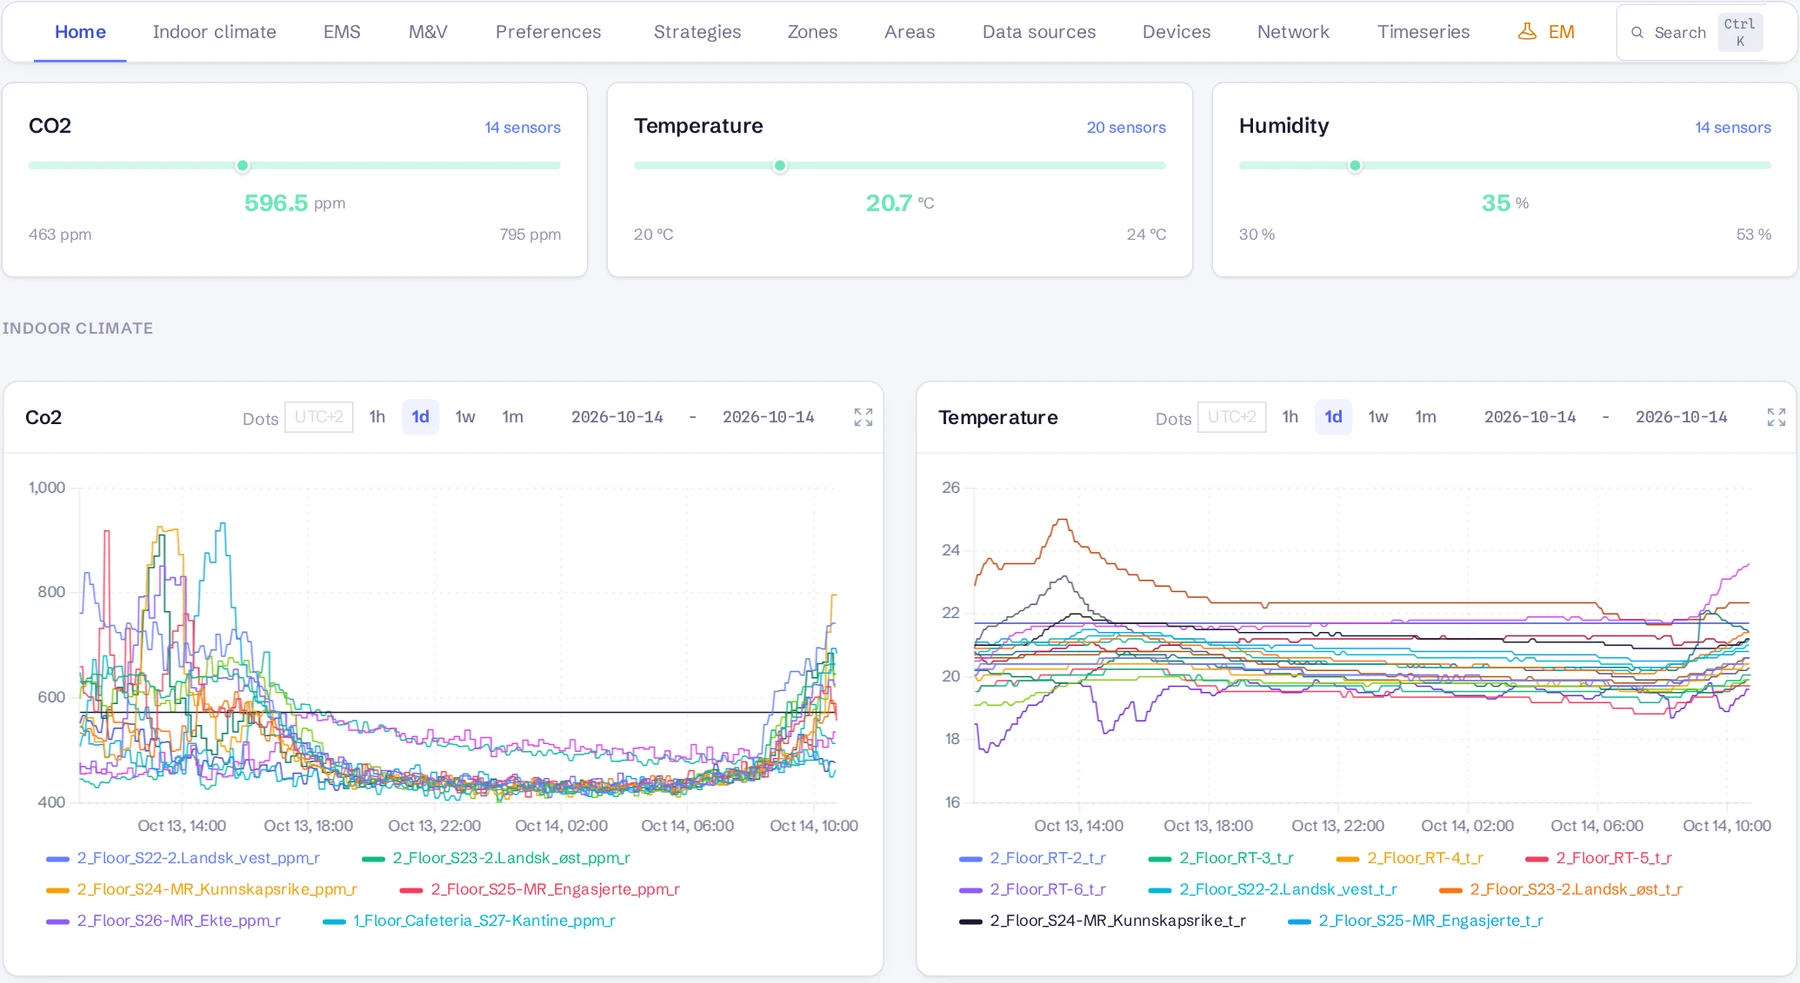Viewport: 1800px width, 983px height.
Task: Toggle UTC+2 in the Temperature chart
Action: coord(1232,417)
